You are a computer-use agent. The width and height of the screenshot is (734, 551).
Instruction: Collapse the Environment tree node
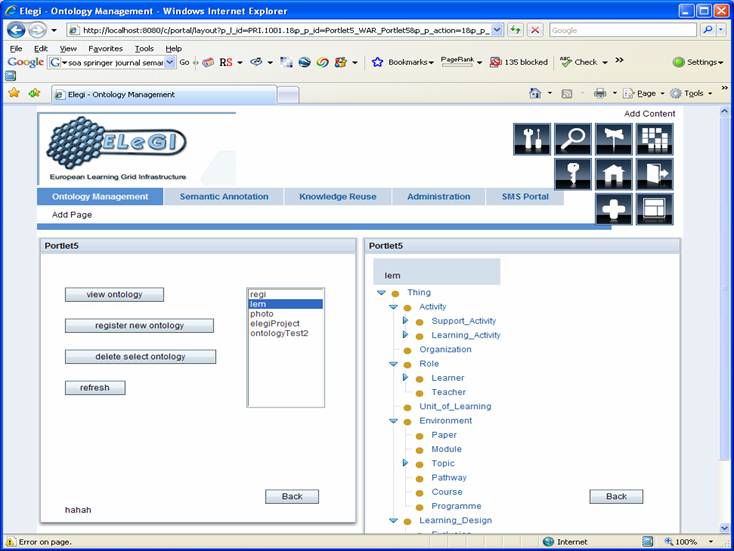click(393, 421)
